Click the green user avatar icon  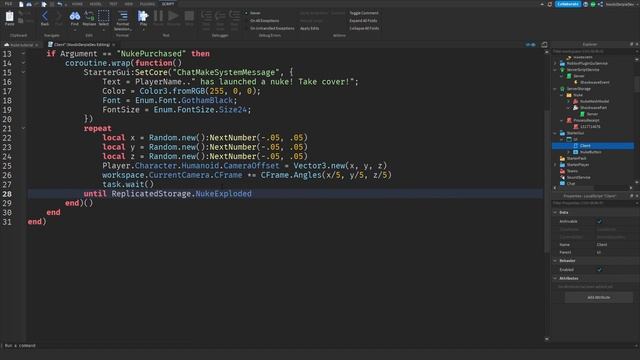[x=593, y=4]
